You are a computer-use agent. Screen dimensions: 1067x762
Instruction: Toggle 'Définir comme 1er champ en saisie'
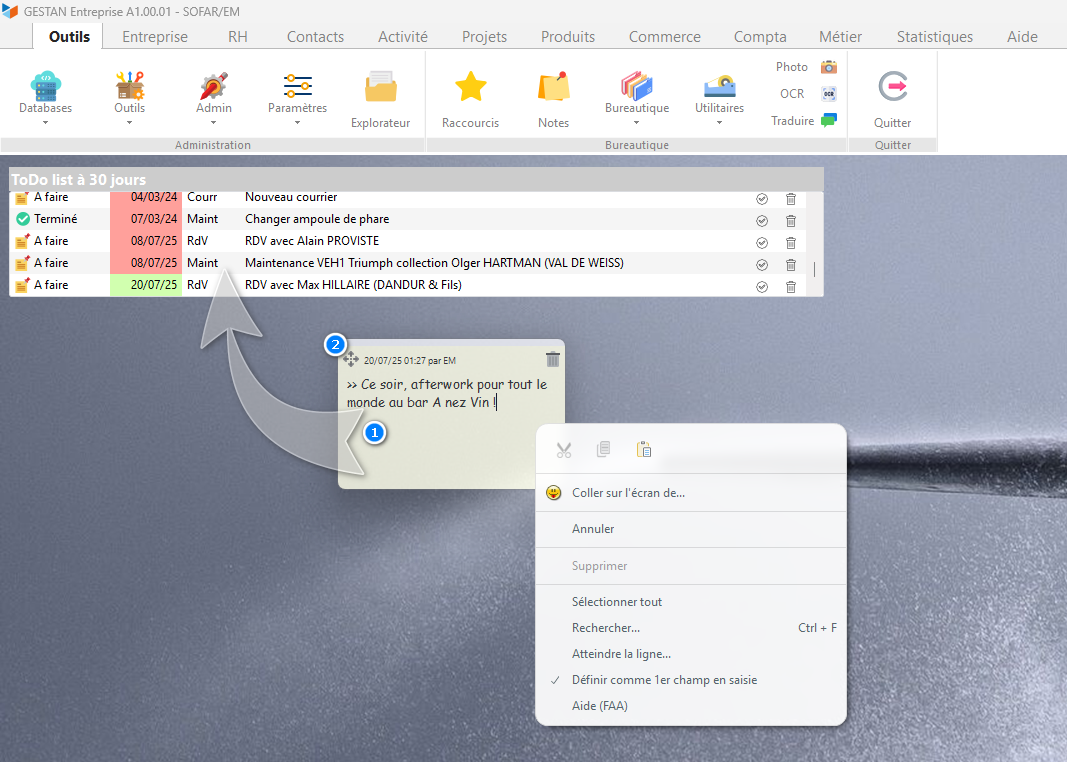664,680
